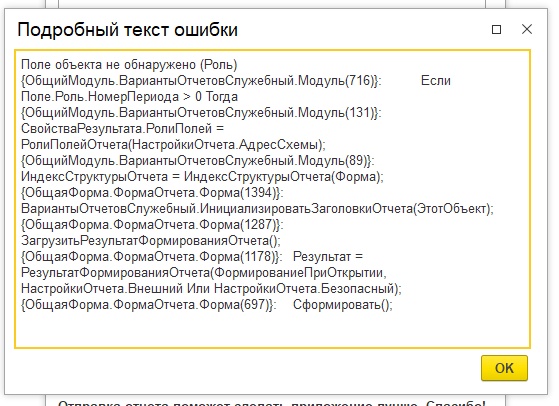Image resolution: width=559 pixels, height=406 pixels.
Task: Close the Подробный текст ошибки dialog
Action: [527, 29]
